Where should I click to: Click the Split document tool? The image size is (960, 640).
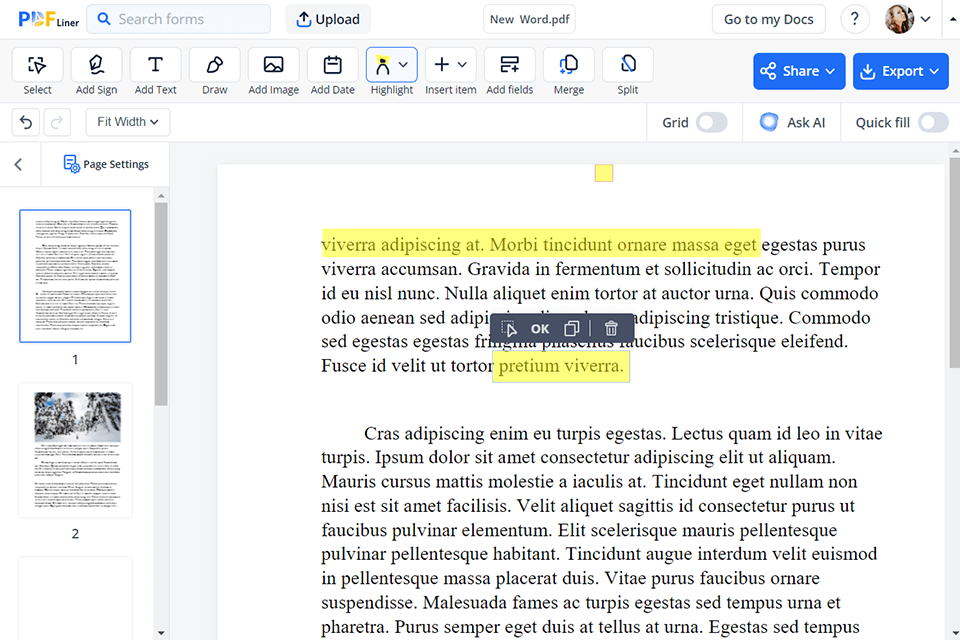click(x=627, y=66)
